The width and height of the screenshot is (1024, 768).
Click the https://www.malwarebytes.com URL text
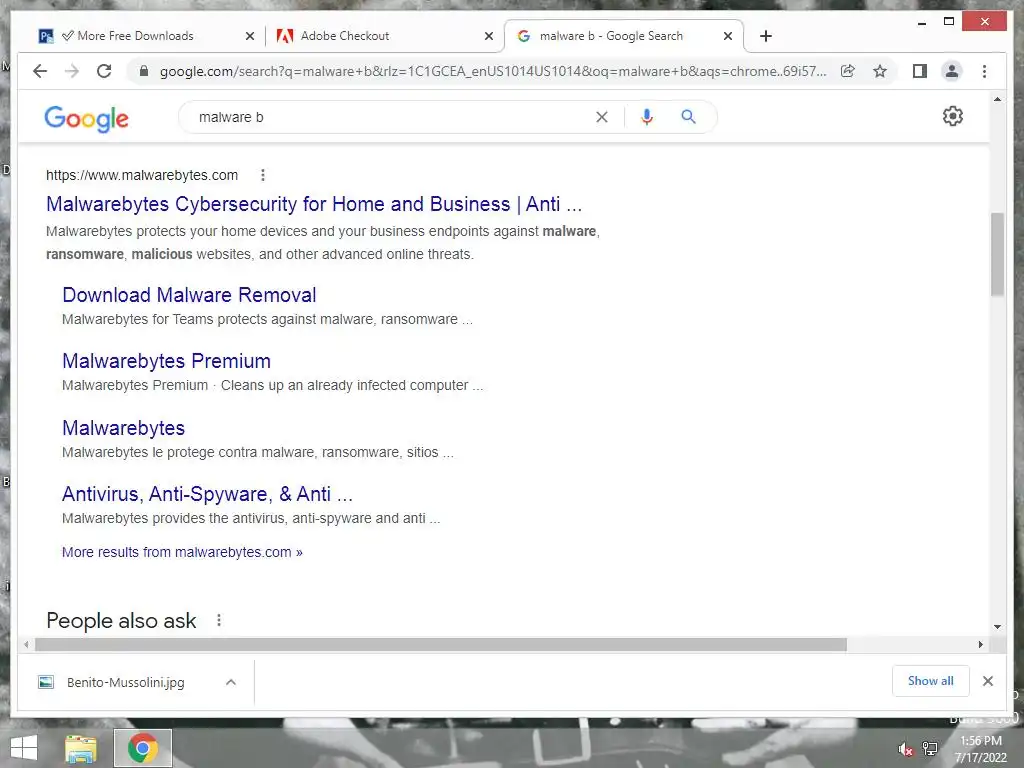click(142, 175)
